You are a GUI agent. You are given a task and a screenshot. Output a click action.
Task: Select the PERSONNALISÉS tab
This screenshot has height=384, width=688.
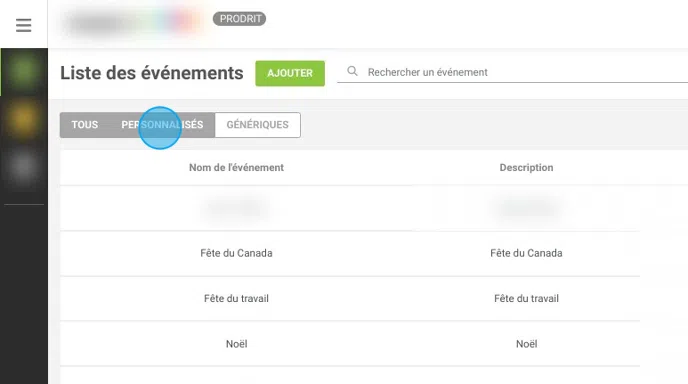pos(162,125)
